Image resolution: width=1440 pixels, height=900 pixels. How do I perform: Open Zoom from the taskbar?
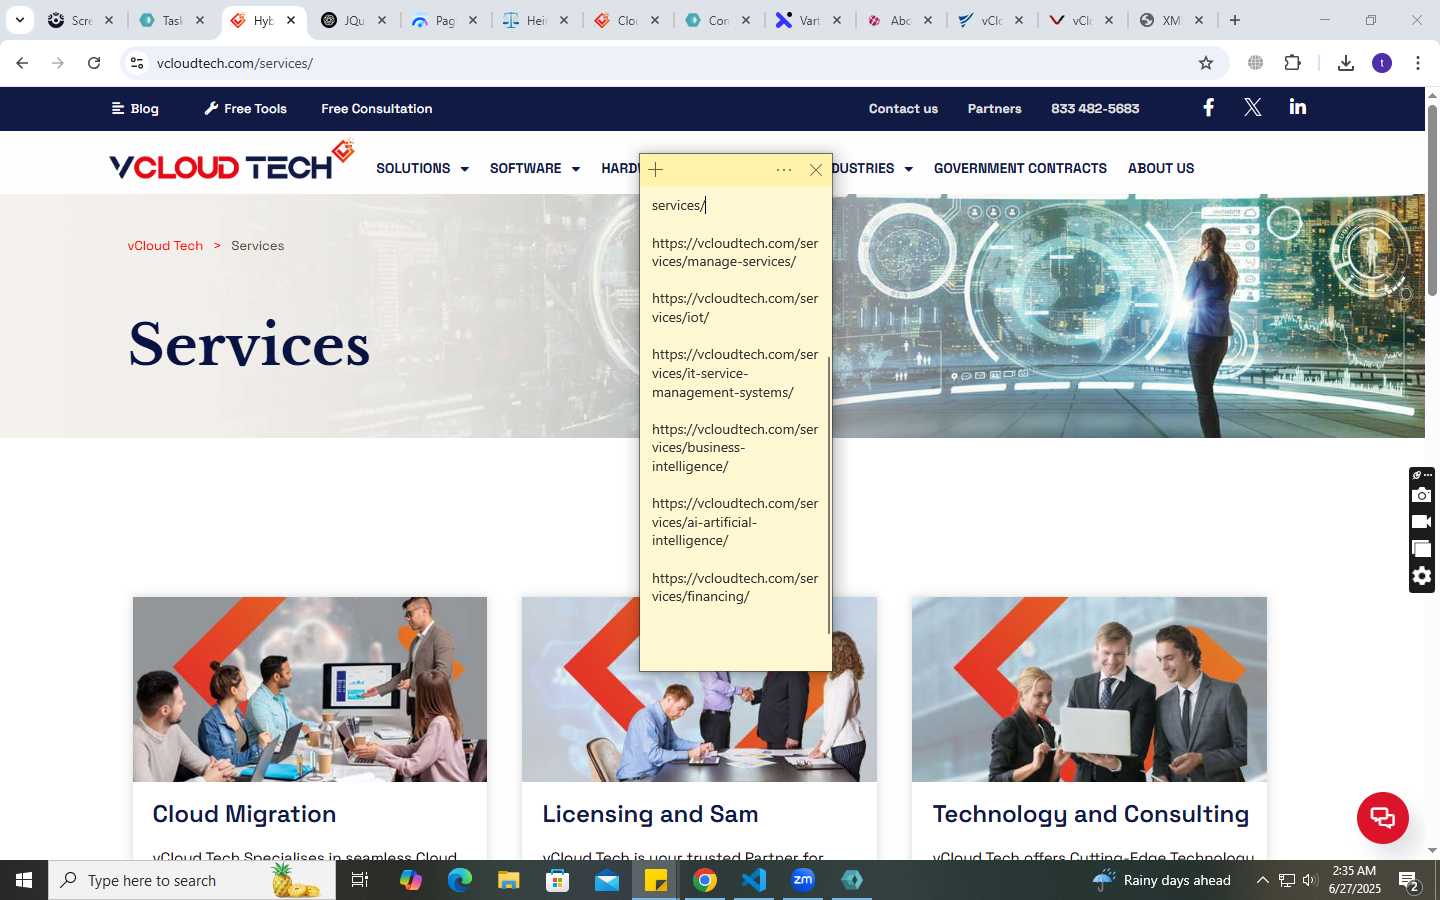803,880
